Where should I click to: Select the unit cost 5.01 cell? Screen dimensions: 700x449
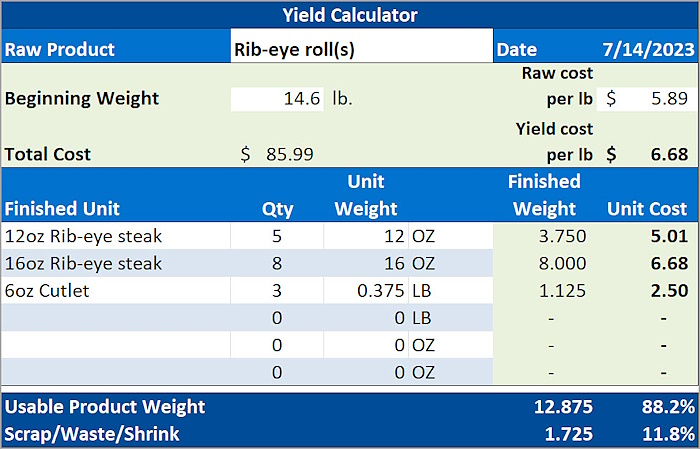click(x=649, y=236)
